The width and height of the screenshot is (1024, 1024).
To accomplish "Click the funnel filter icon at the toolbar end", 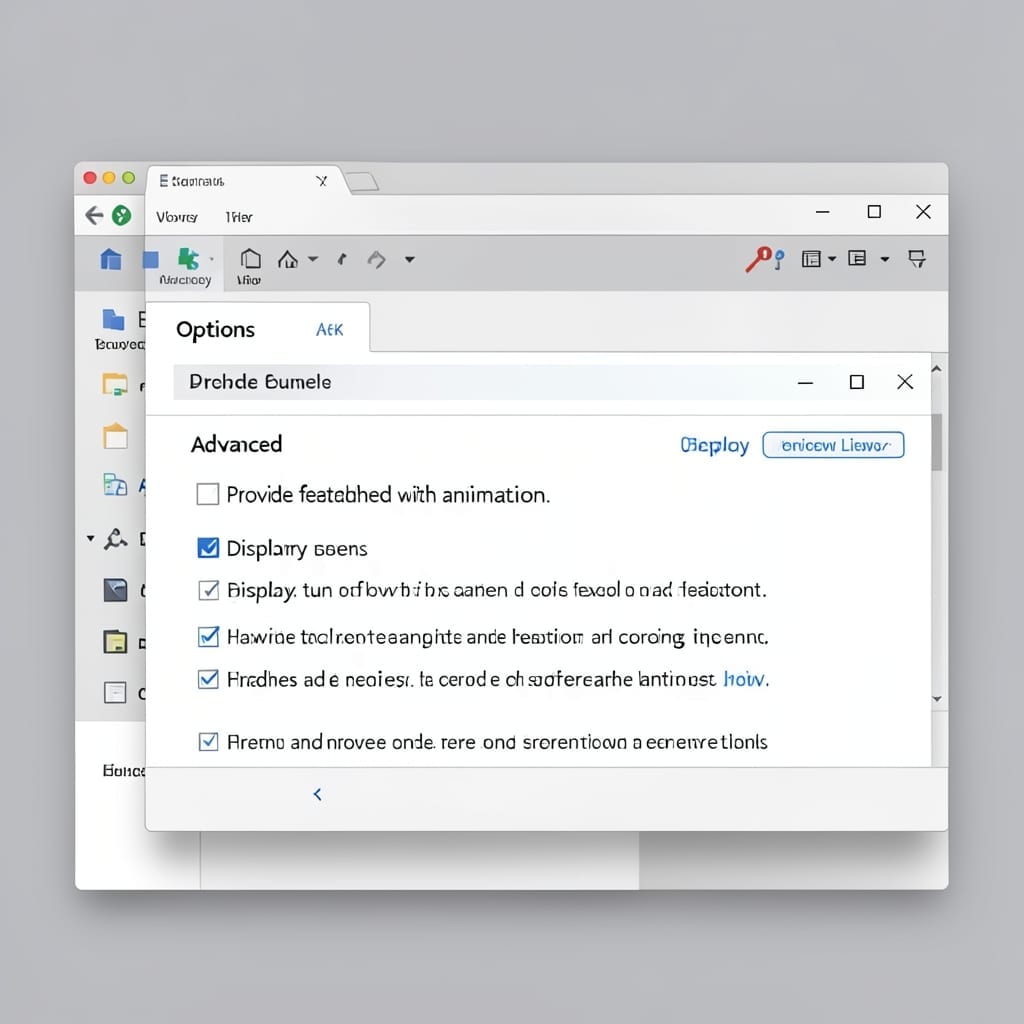I will pyautogui.click(x=917, y=259).
